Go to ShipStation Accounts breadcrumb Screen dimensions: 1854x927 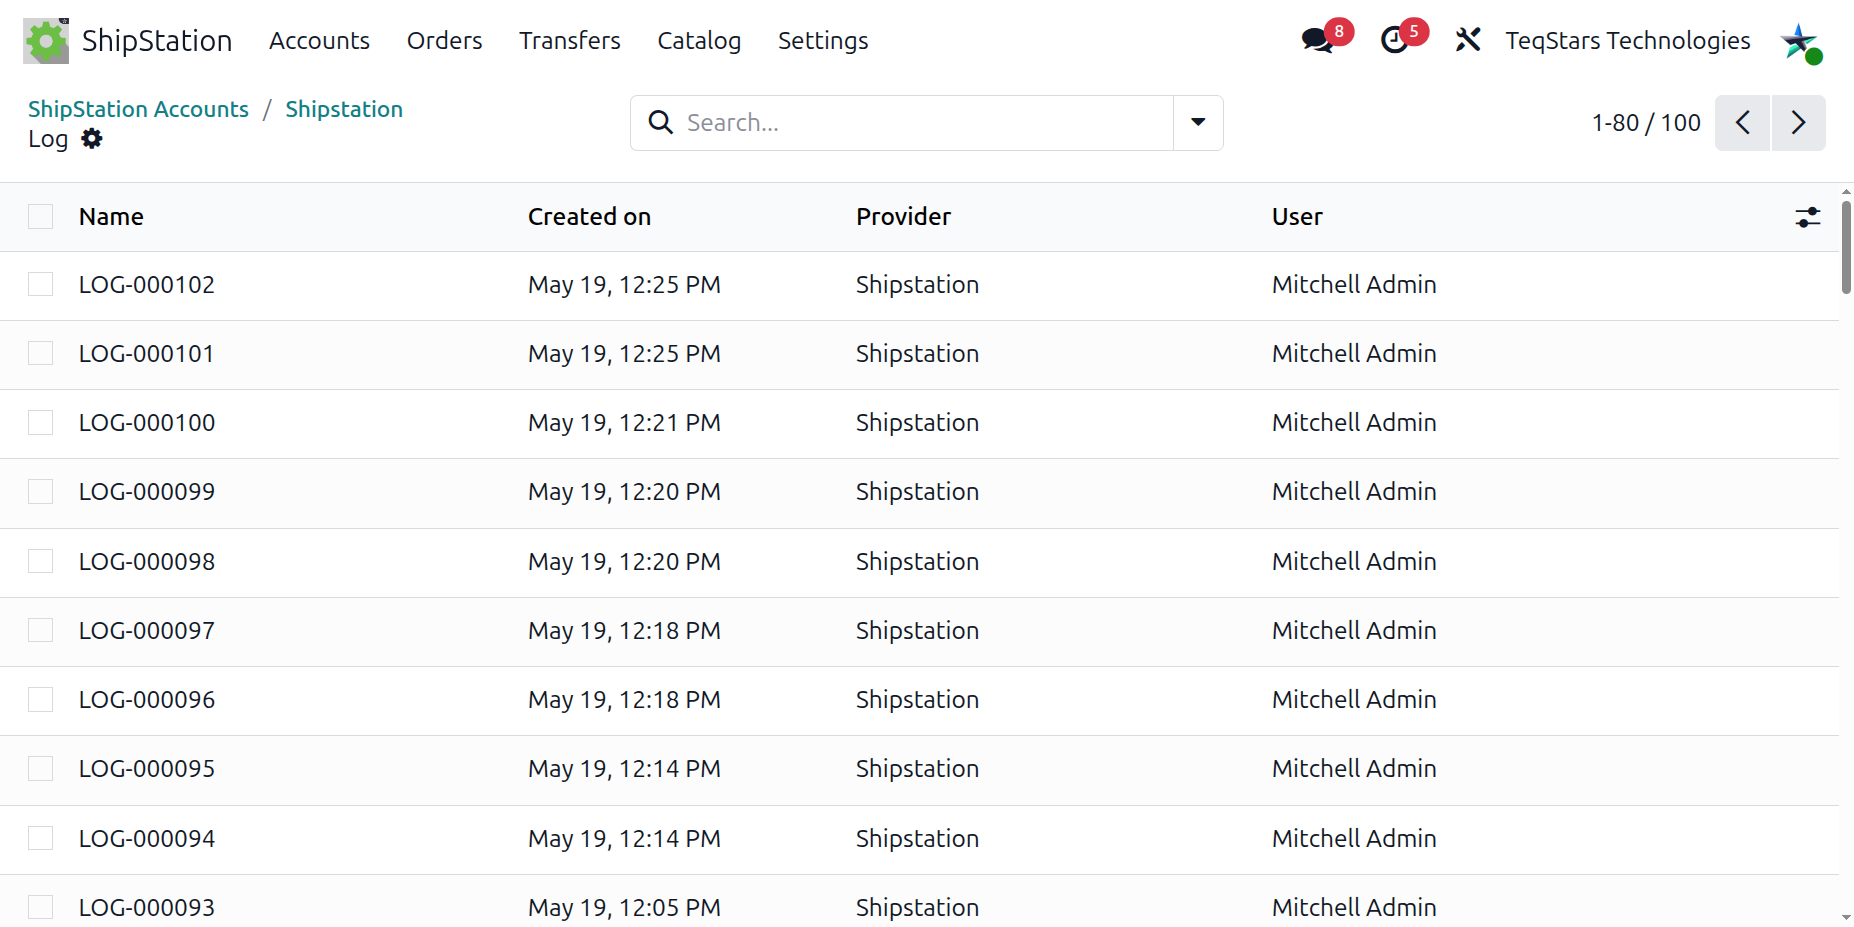[x=138, y=109]
